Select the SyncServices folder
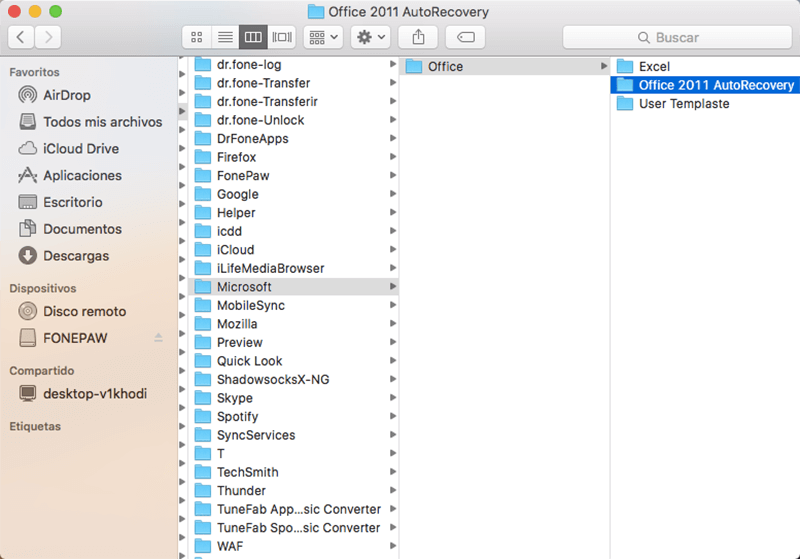The height and width of the screenshot is (559, 800). [x=293, y=435]
